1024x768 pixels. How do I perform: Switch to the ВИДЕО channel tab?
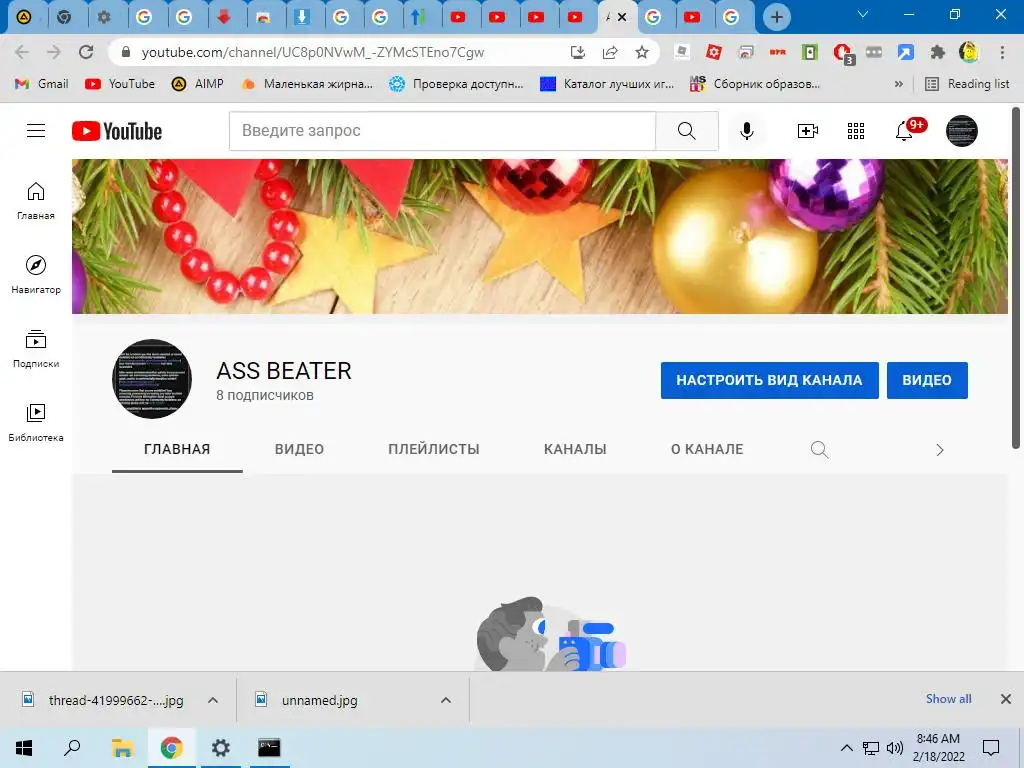point(299,449)
